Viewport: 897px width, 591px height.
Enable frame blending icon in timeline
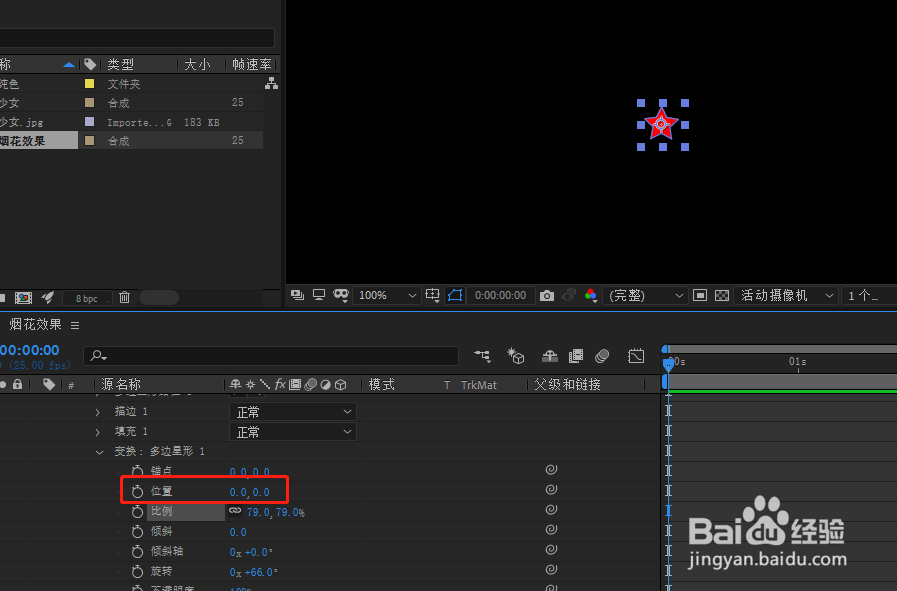click(x=576, y=356)
